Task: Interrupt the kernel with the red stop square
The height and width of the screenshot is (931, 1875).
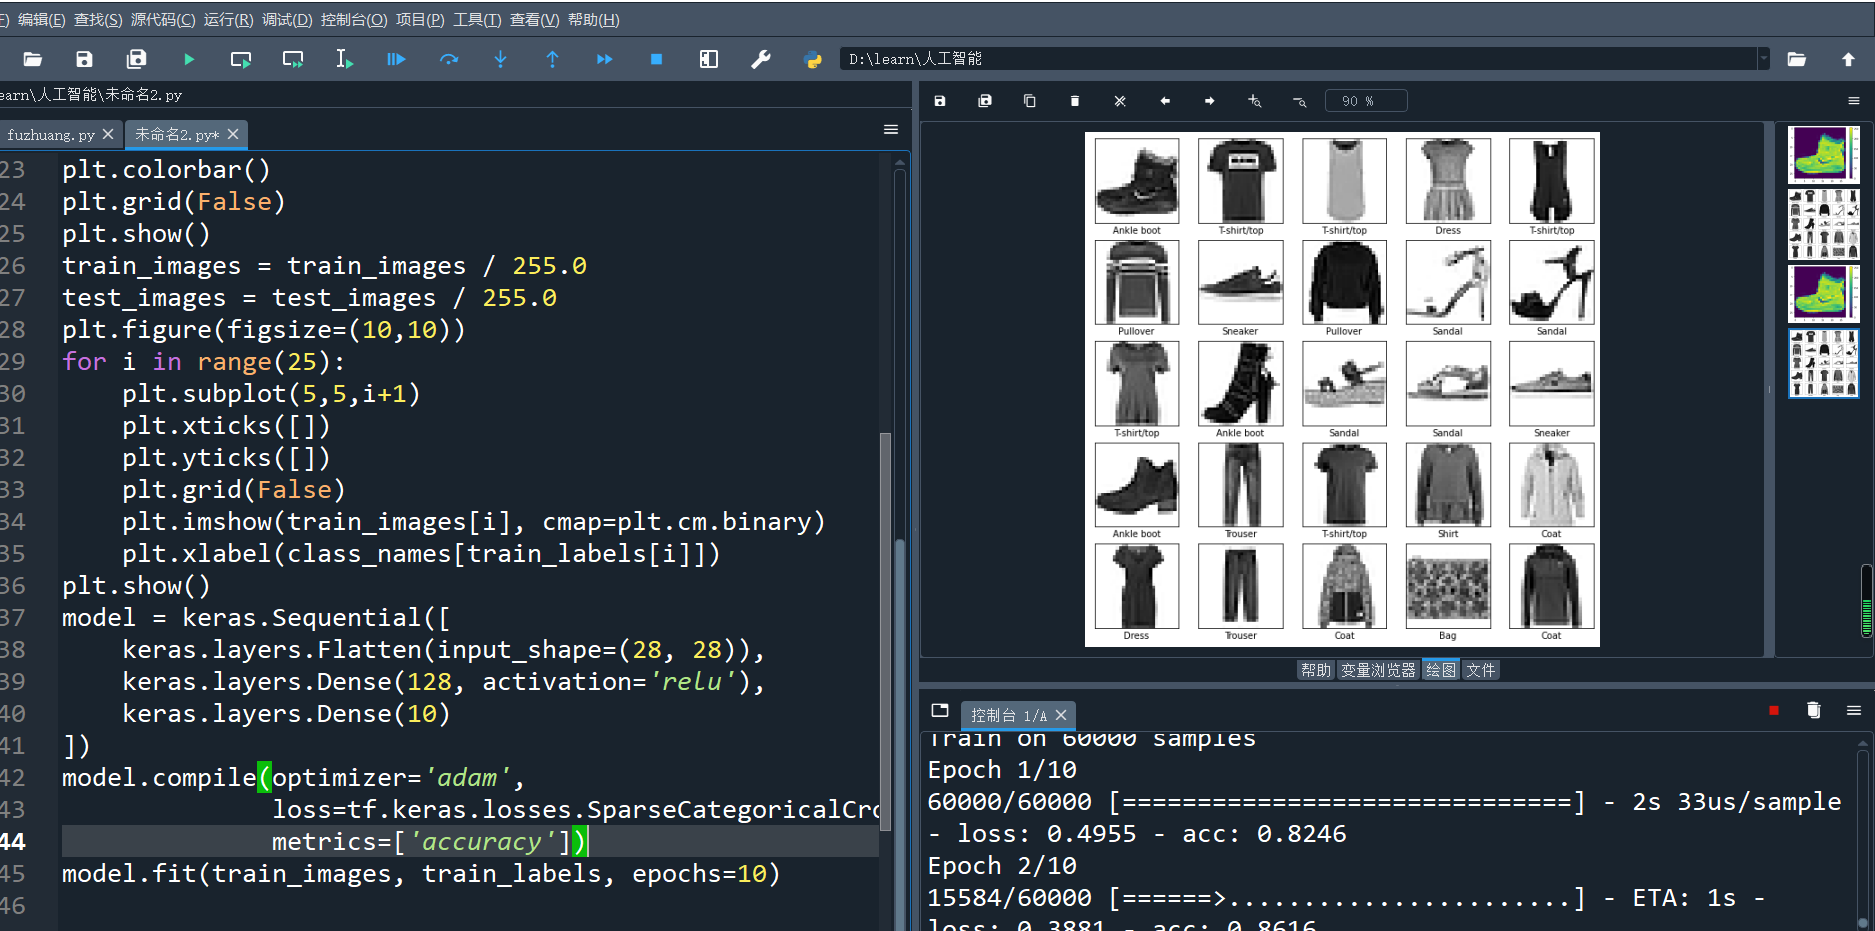Action: pyautogui.click(x=1774, y=711)
